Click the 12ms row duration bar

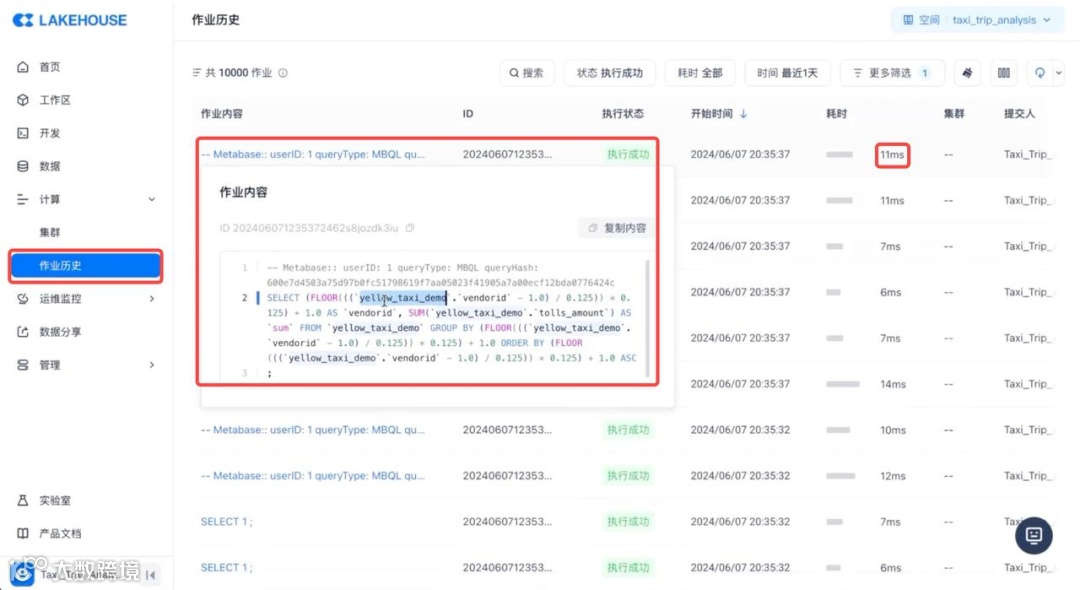[x=840, y=476]
